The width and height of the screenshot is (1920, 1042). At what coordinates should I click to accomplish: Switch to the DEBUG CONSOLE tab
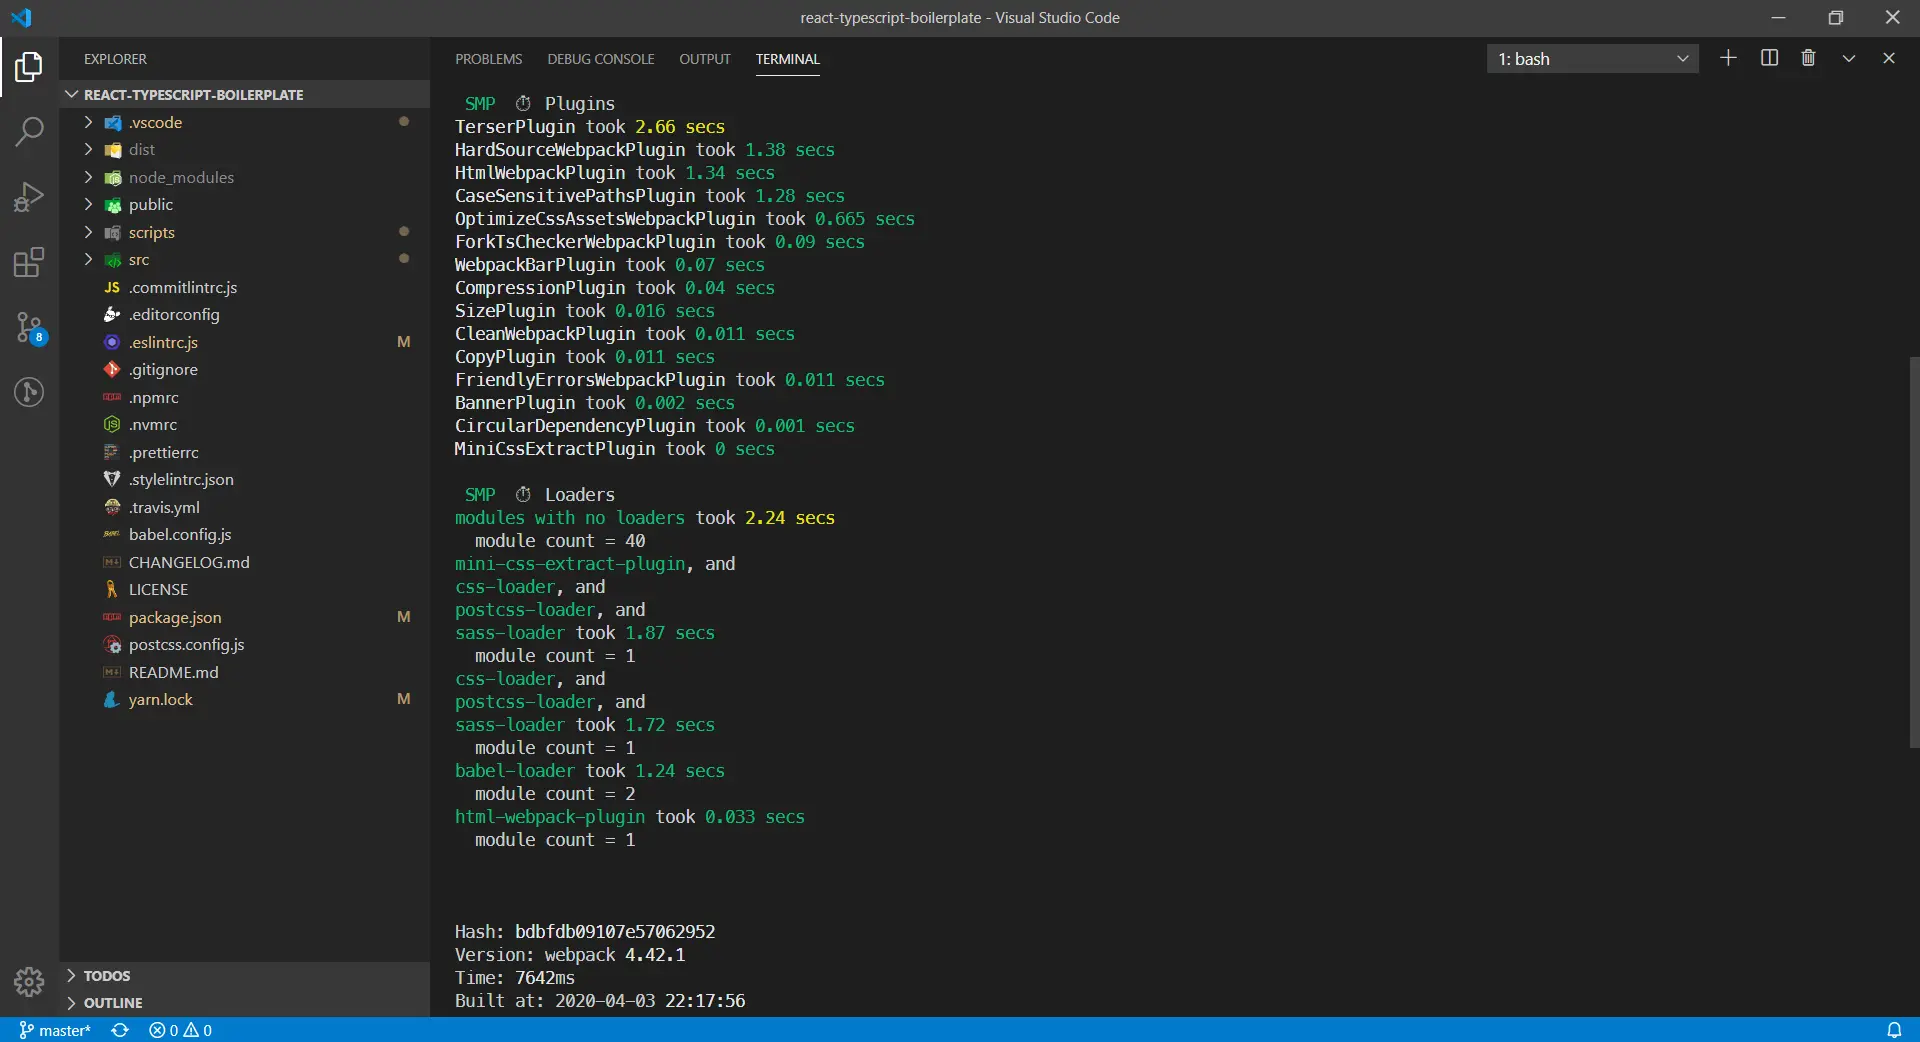click(x=600, y=59)
